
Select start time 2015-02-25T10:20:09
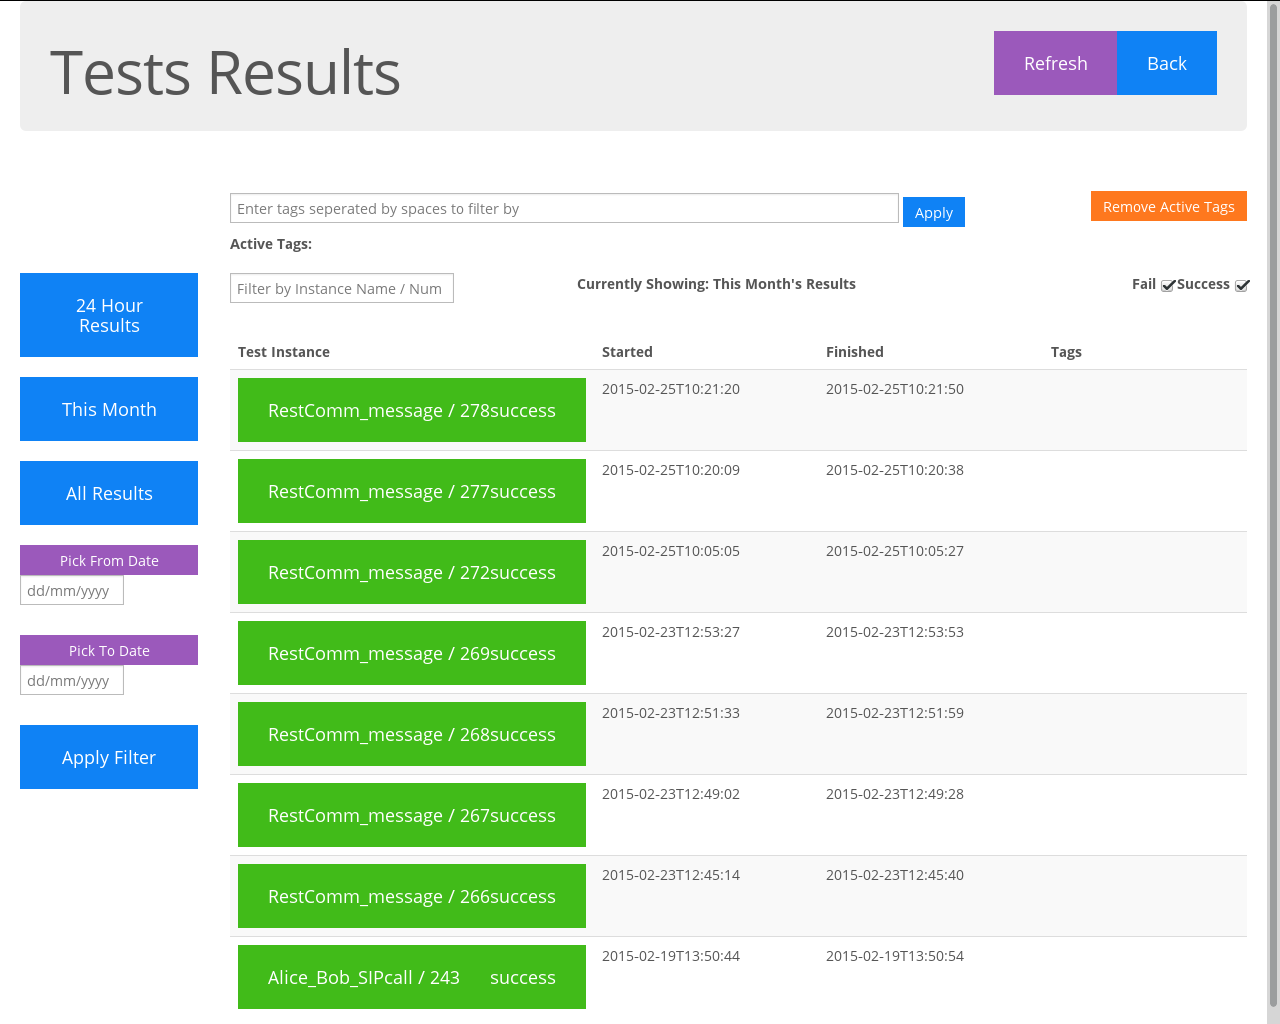(x=671, y=470)
